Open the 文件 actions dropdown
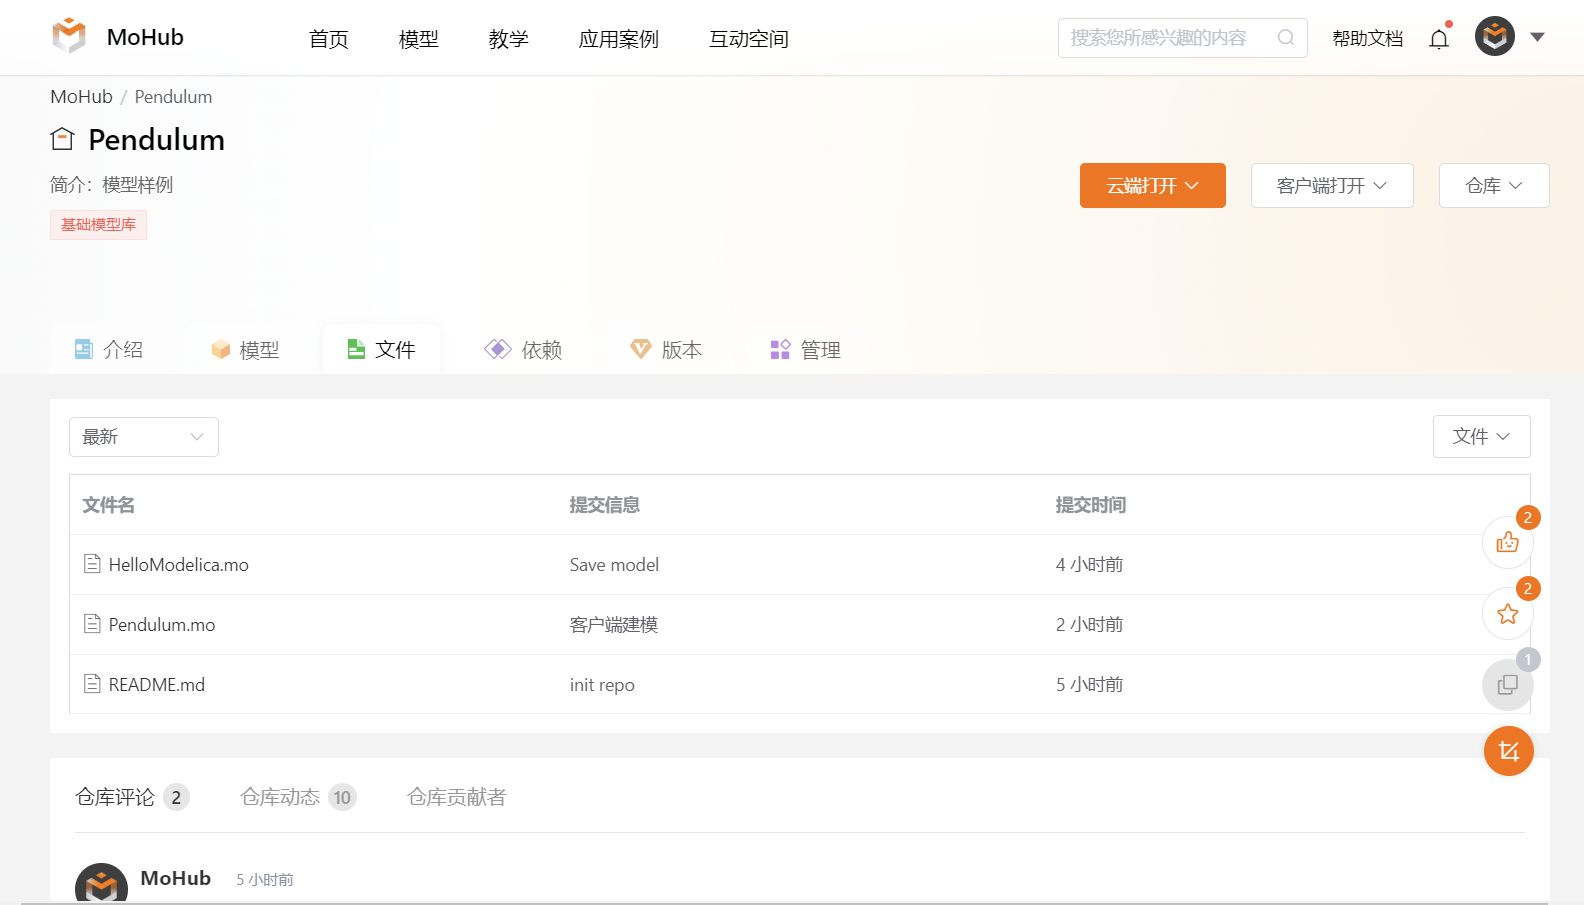 click(1481, 437)
